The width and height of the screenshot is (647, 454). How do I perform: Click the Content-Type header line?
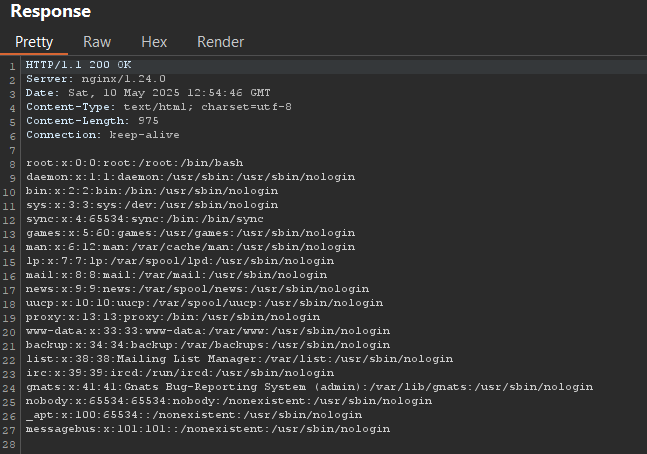click(x=159, y=107)
